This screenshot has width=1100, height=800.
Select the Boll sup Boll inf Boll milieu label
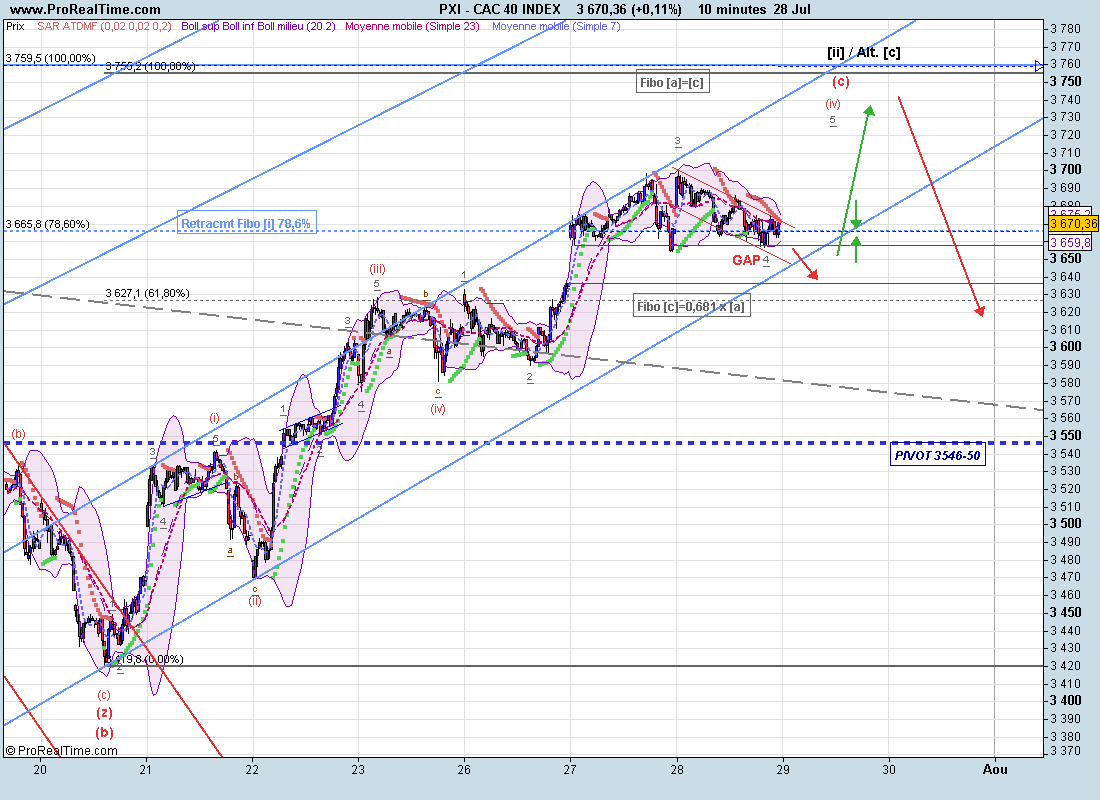pos(258,26)
